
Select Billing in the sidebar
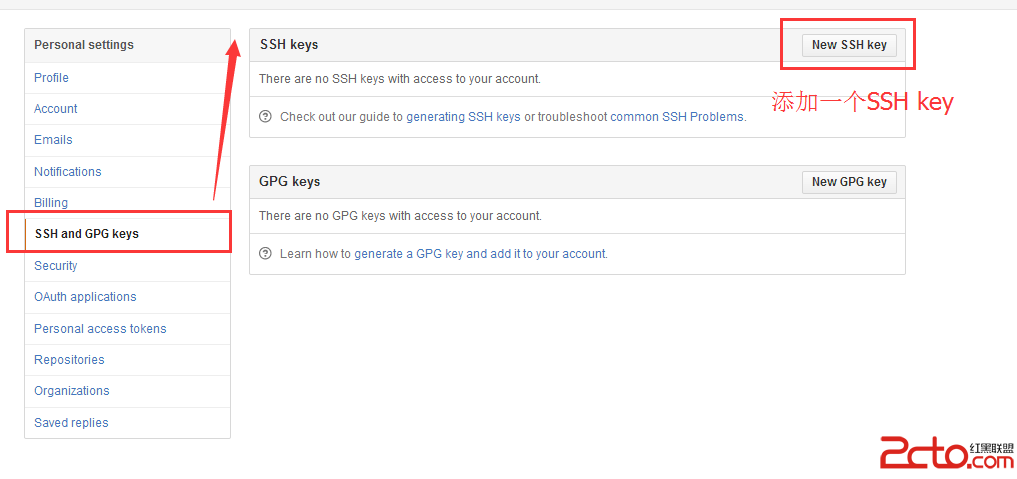pos(51,203)
